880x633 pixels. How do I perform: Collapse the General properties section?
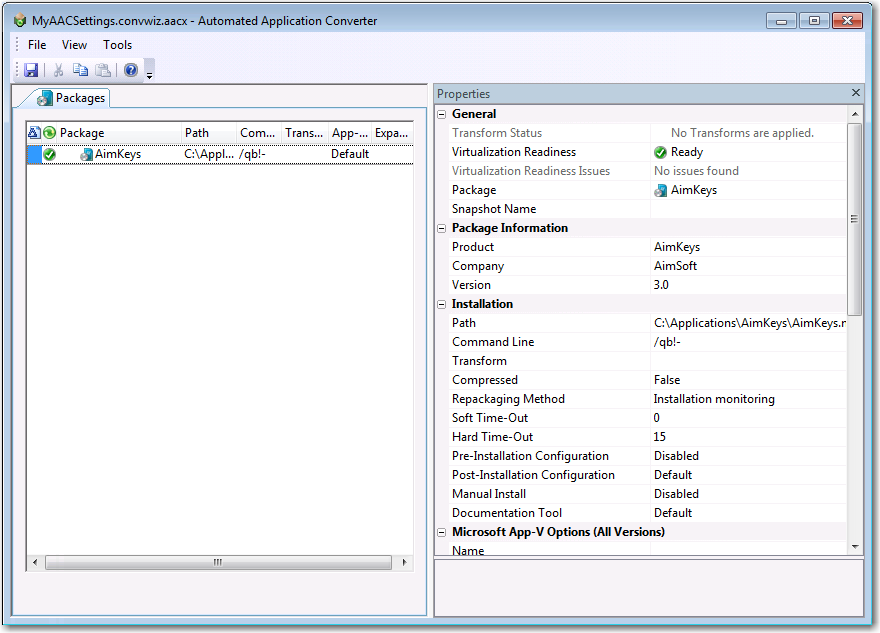coord(442,114)
